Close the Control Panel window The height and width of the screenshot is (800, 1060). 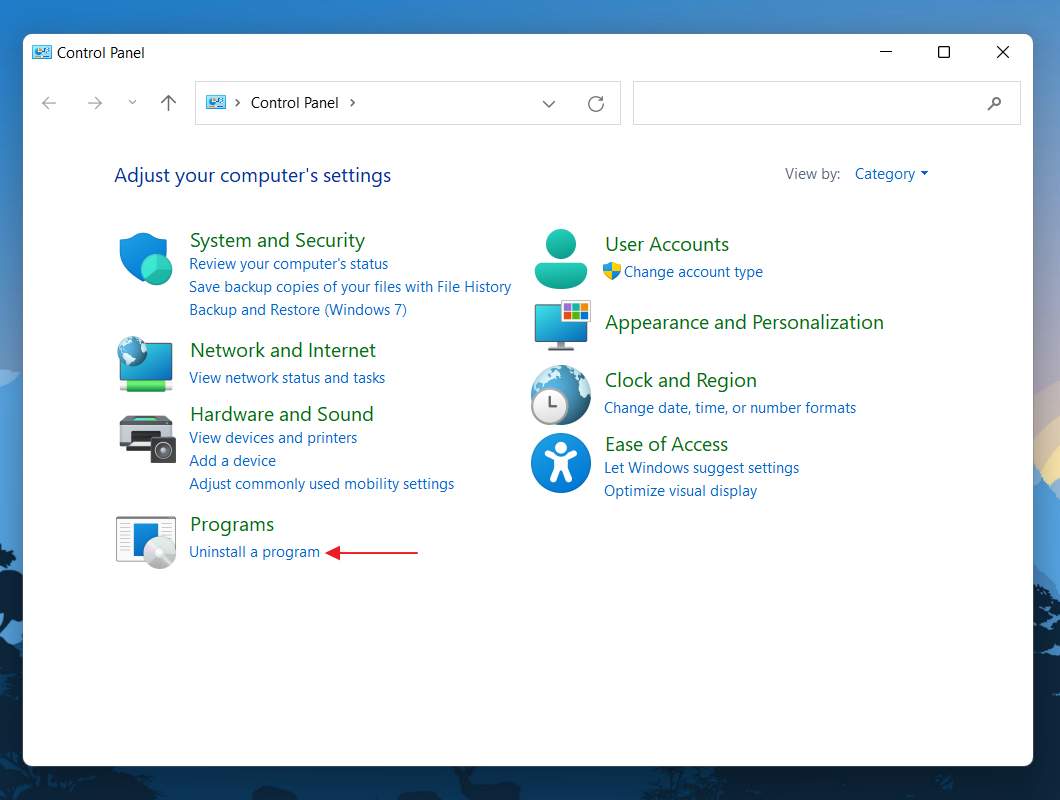click(1003, 52)
